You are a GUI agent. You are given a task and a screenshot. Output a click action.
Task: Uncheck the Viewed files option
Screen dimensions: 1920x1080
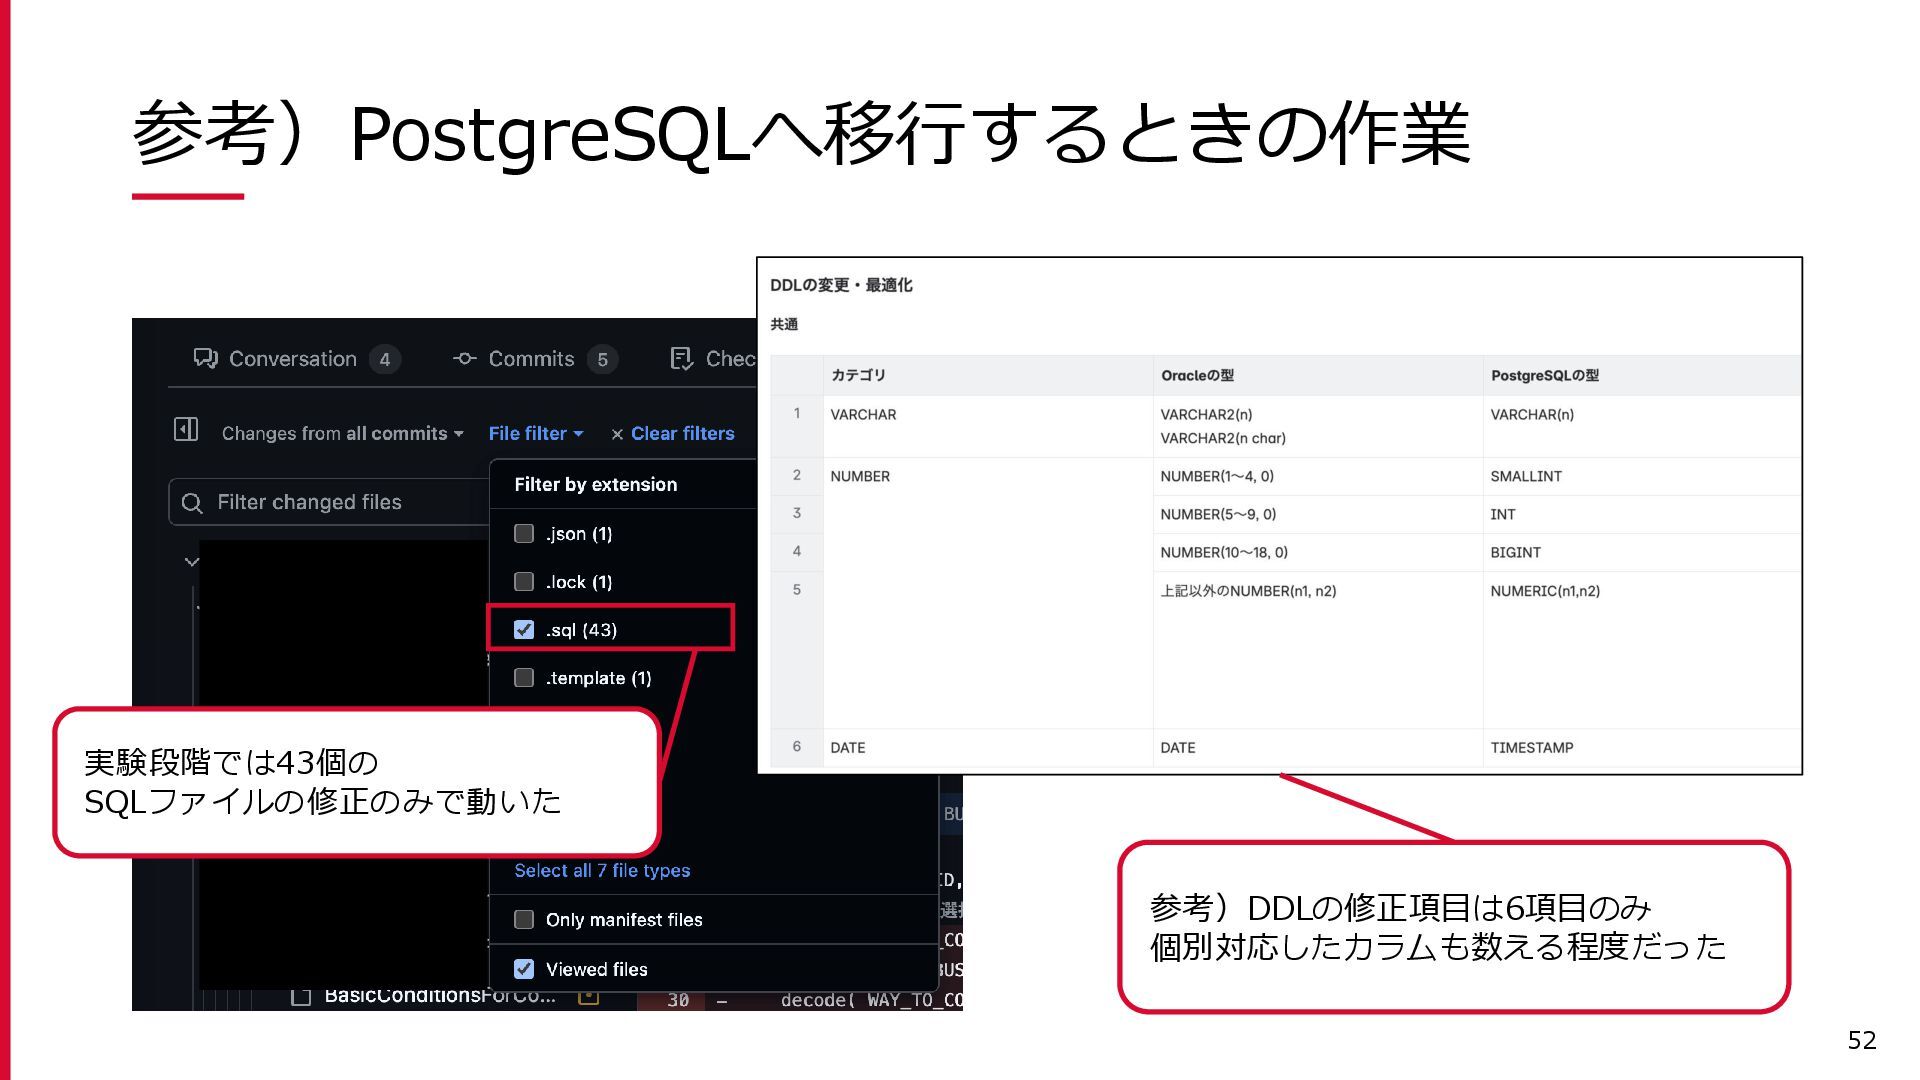[x=524, y=969]
